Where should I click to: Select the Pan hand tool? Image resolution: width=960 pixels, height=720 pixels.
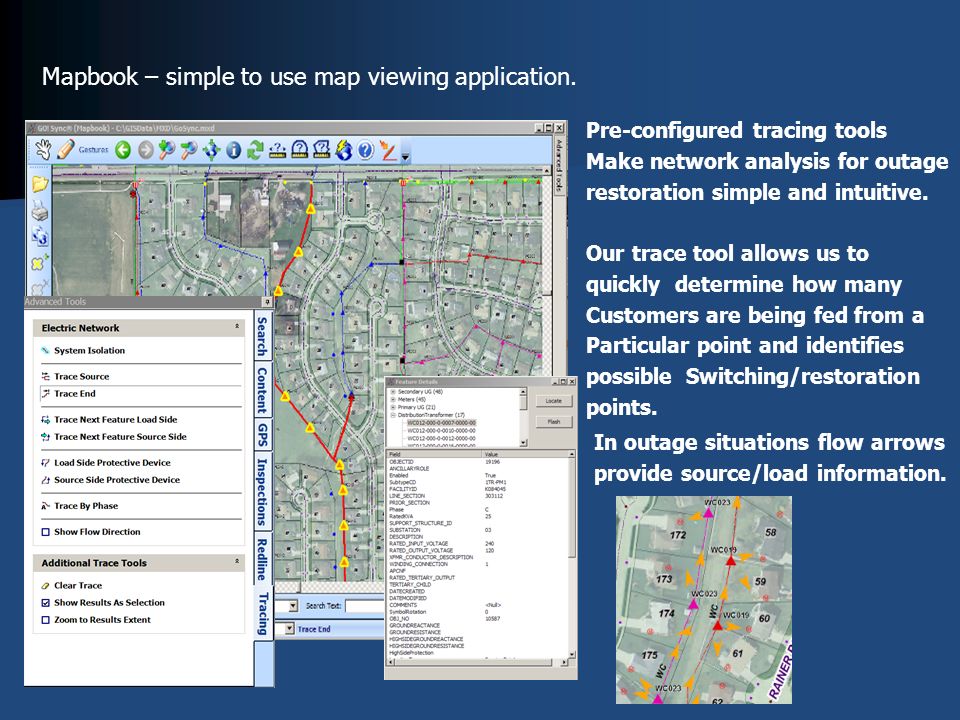pos(43,149)
